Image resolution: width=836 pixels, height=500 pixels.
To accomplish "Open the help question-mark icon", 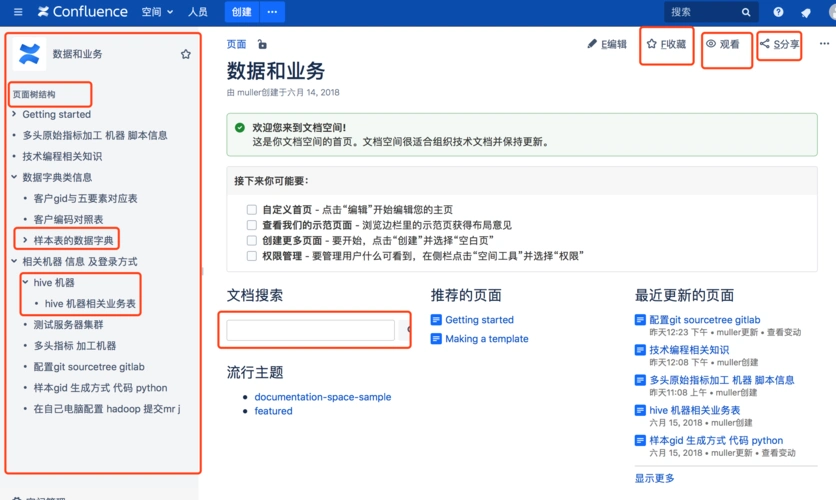I will pyautogui.click(x=778, y=12).
